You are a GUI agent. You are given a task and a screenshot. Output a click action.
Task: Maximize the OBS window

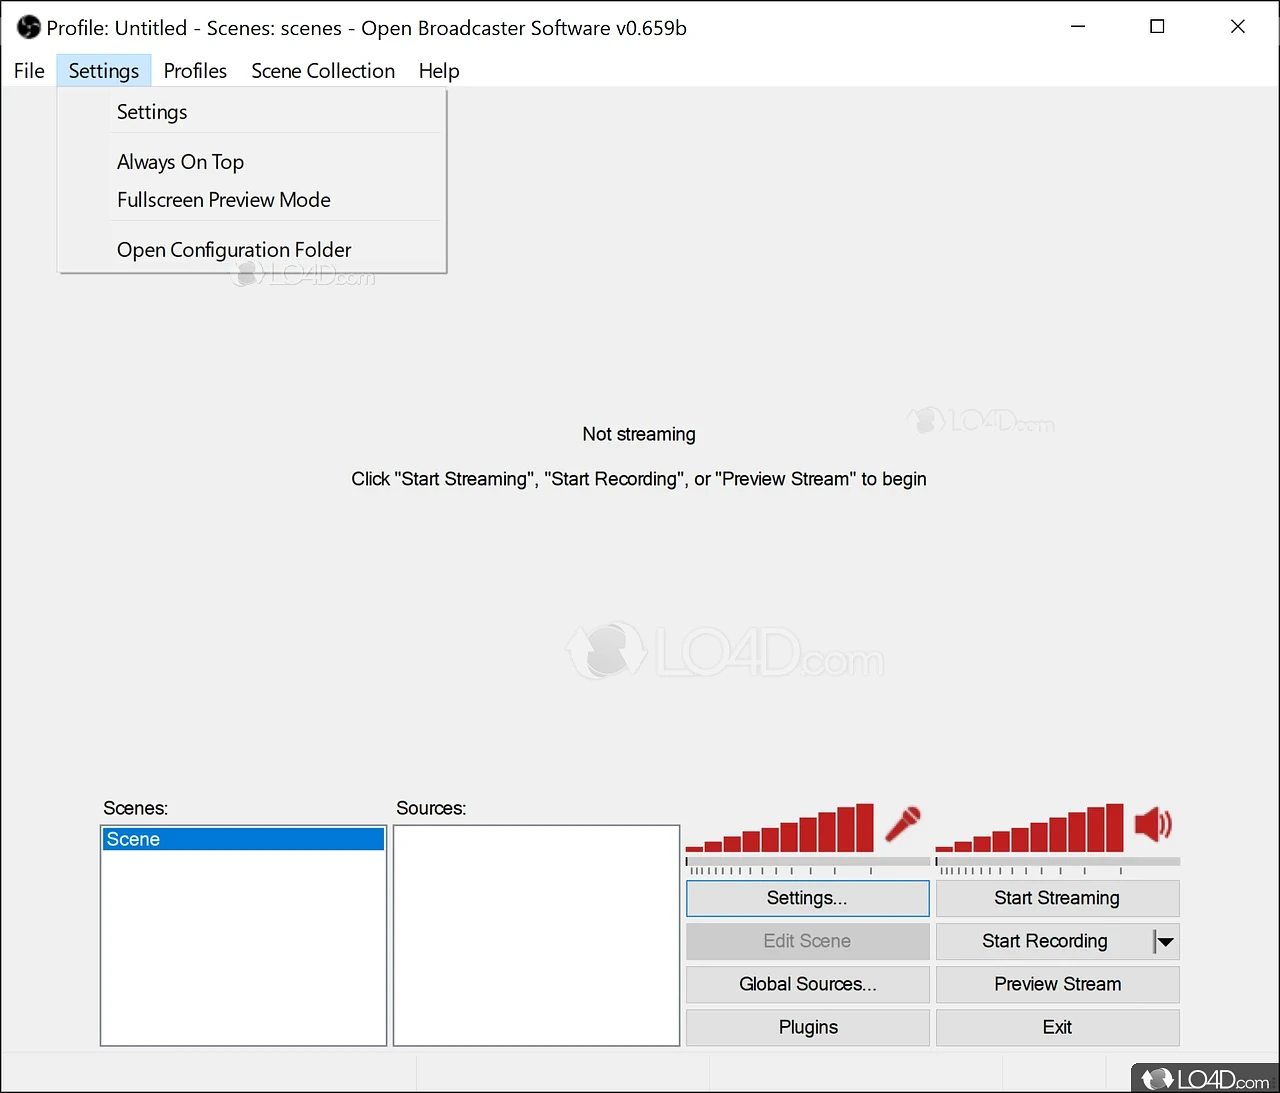tap(1157, 27)
